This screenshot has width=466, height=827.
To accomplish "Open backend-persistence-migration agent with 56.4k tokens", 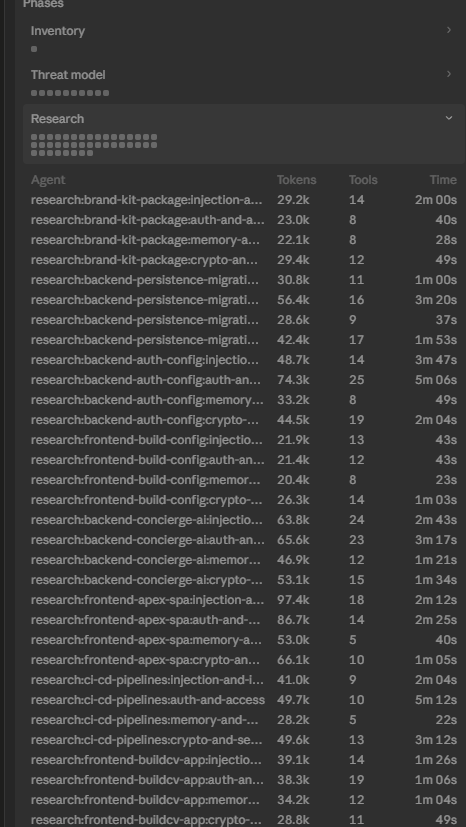I will (x=244, y=300).
